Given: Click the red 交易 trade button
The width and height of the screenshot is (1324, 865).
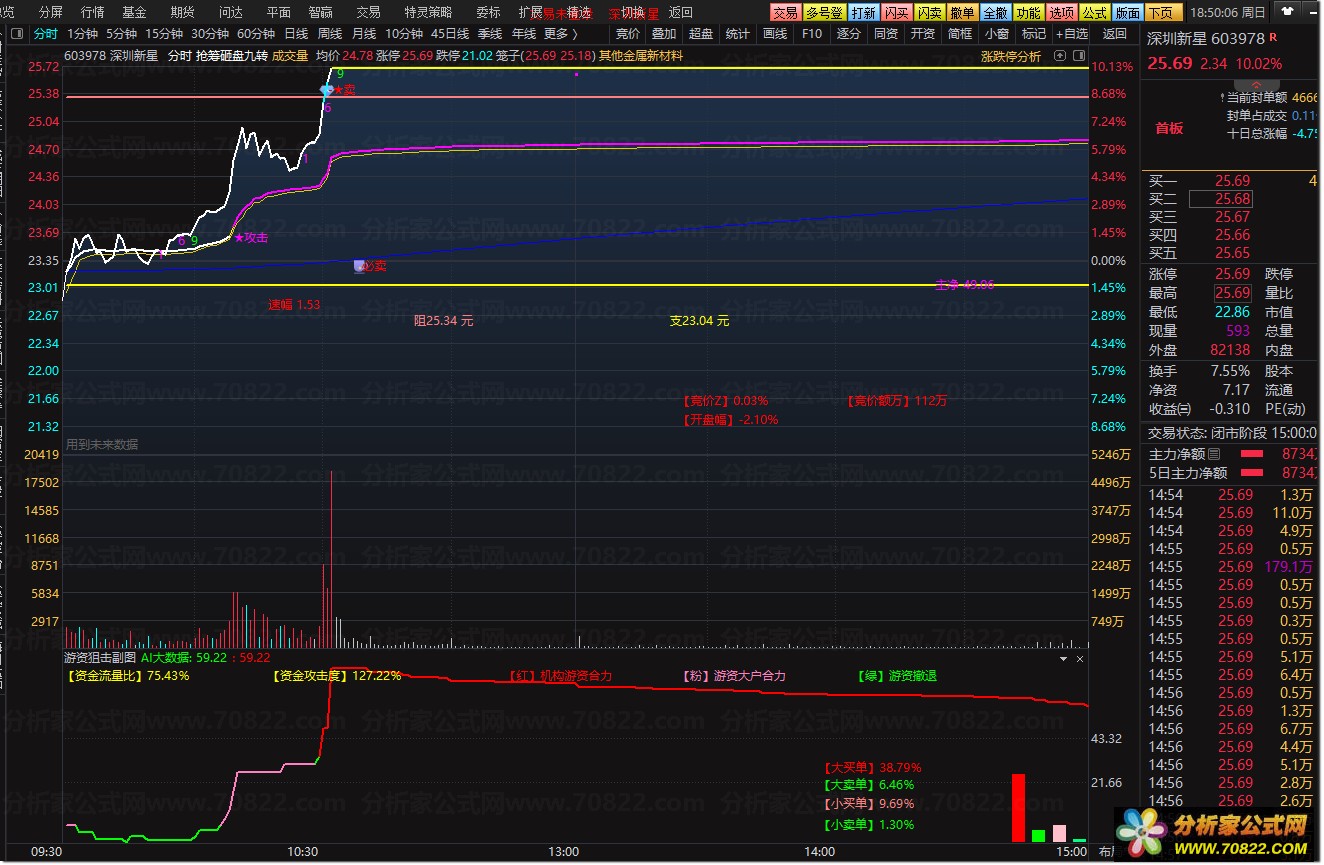Looking at the screenshot, I should coord(785,12).
